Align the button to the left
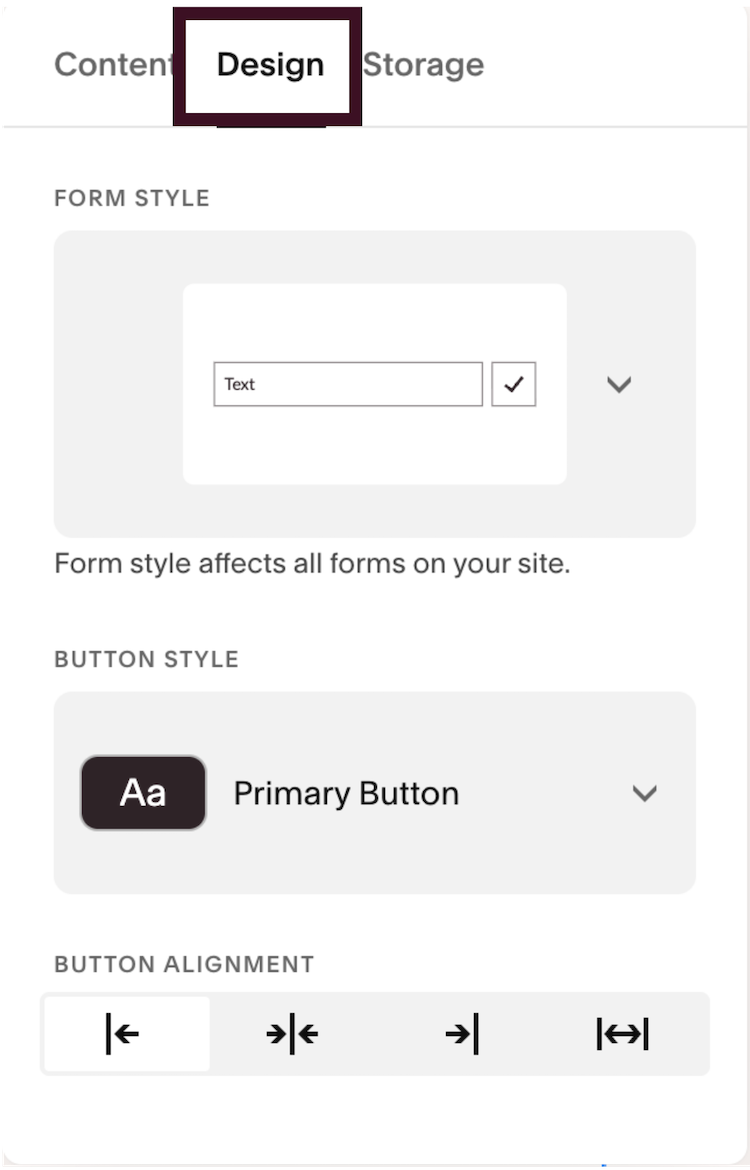This screenshot has width=750, height=1170. pyautogui.click(x=127, y=1033)
